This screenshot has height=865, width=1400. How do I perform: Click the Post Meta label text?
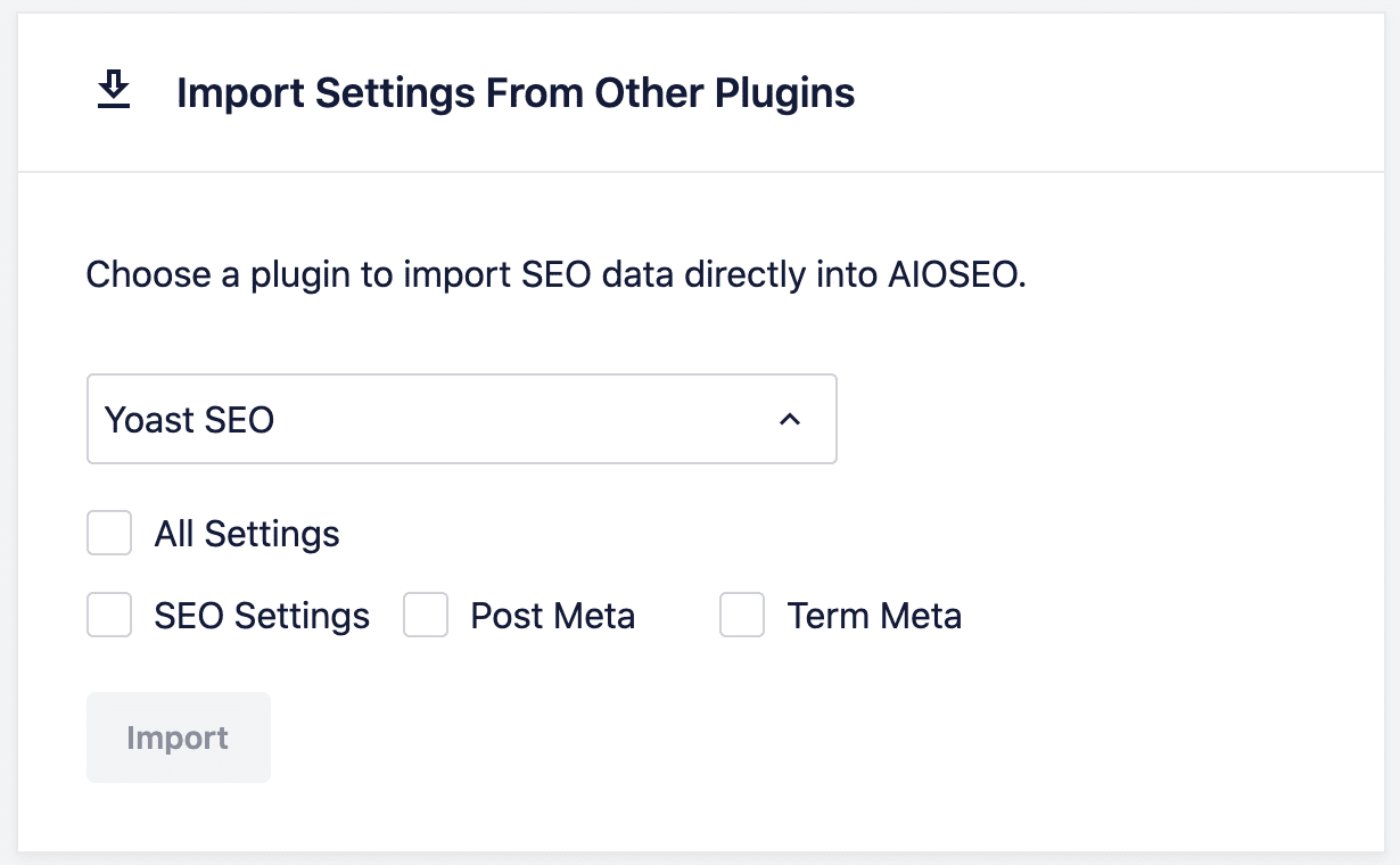coord(553,616)
